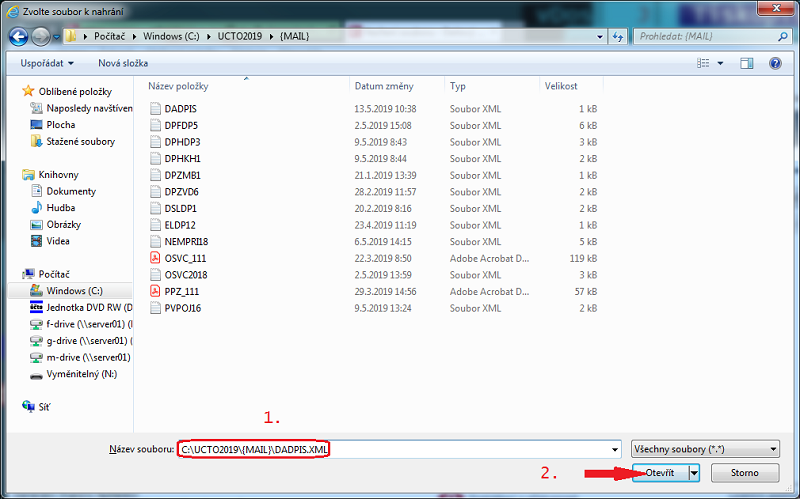Open Síť network in the sidebar
Viewport: 800px width, 499px height.
pos(44,407)
